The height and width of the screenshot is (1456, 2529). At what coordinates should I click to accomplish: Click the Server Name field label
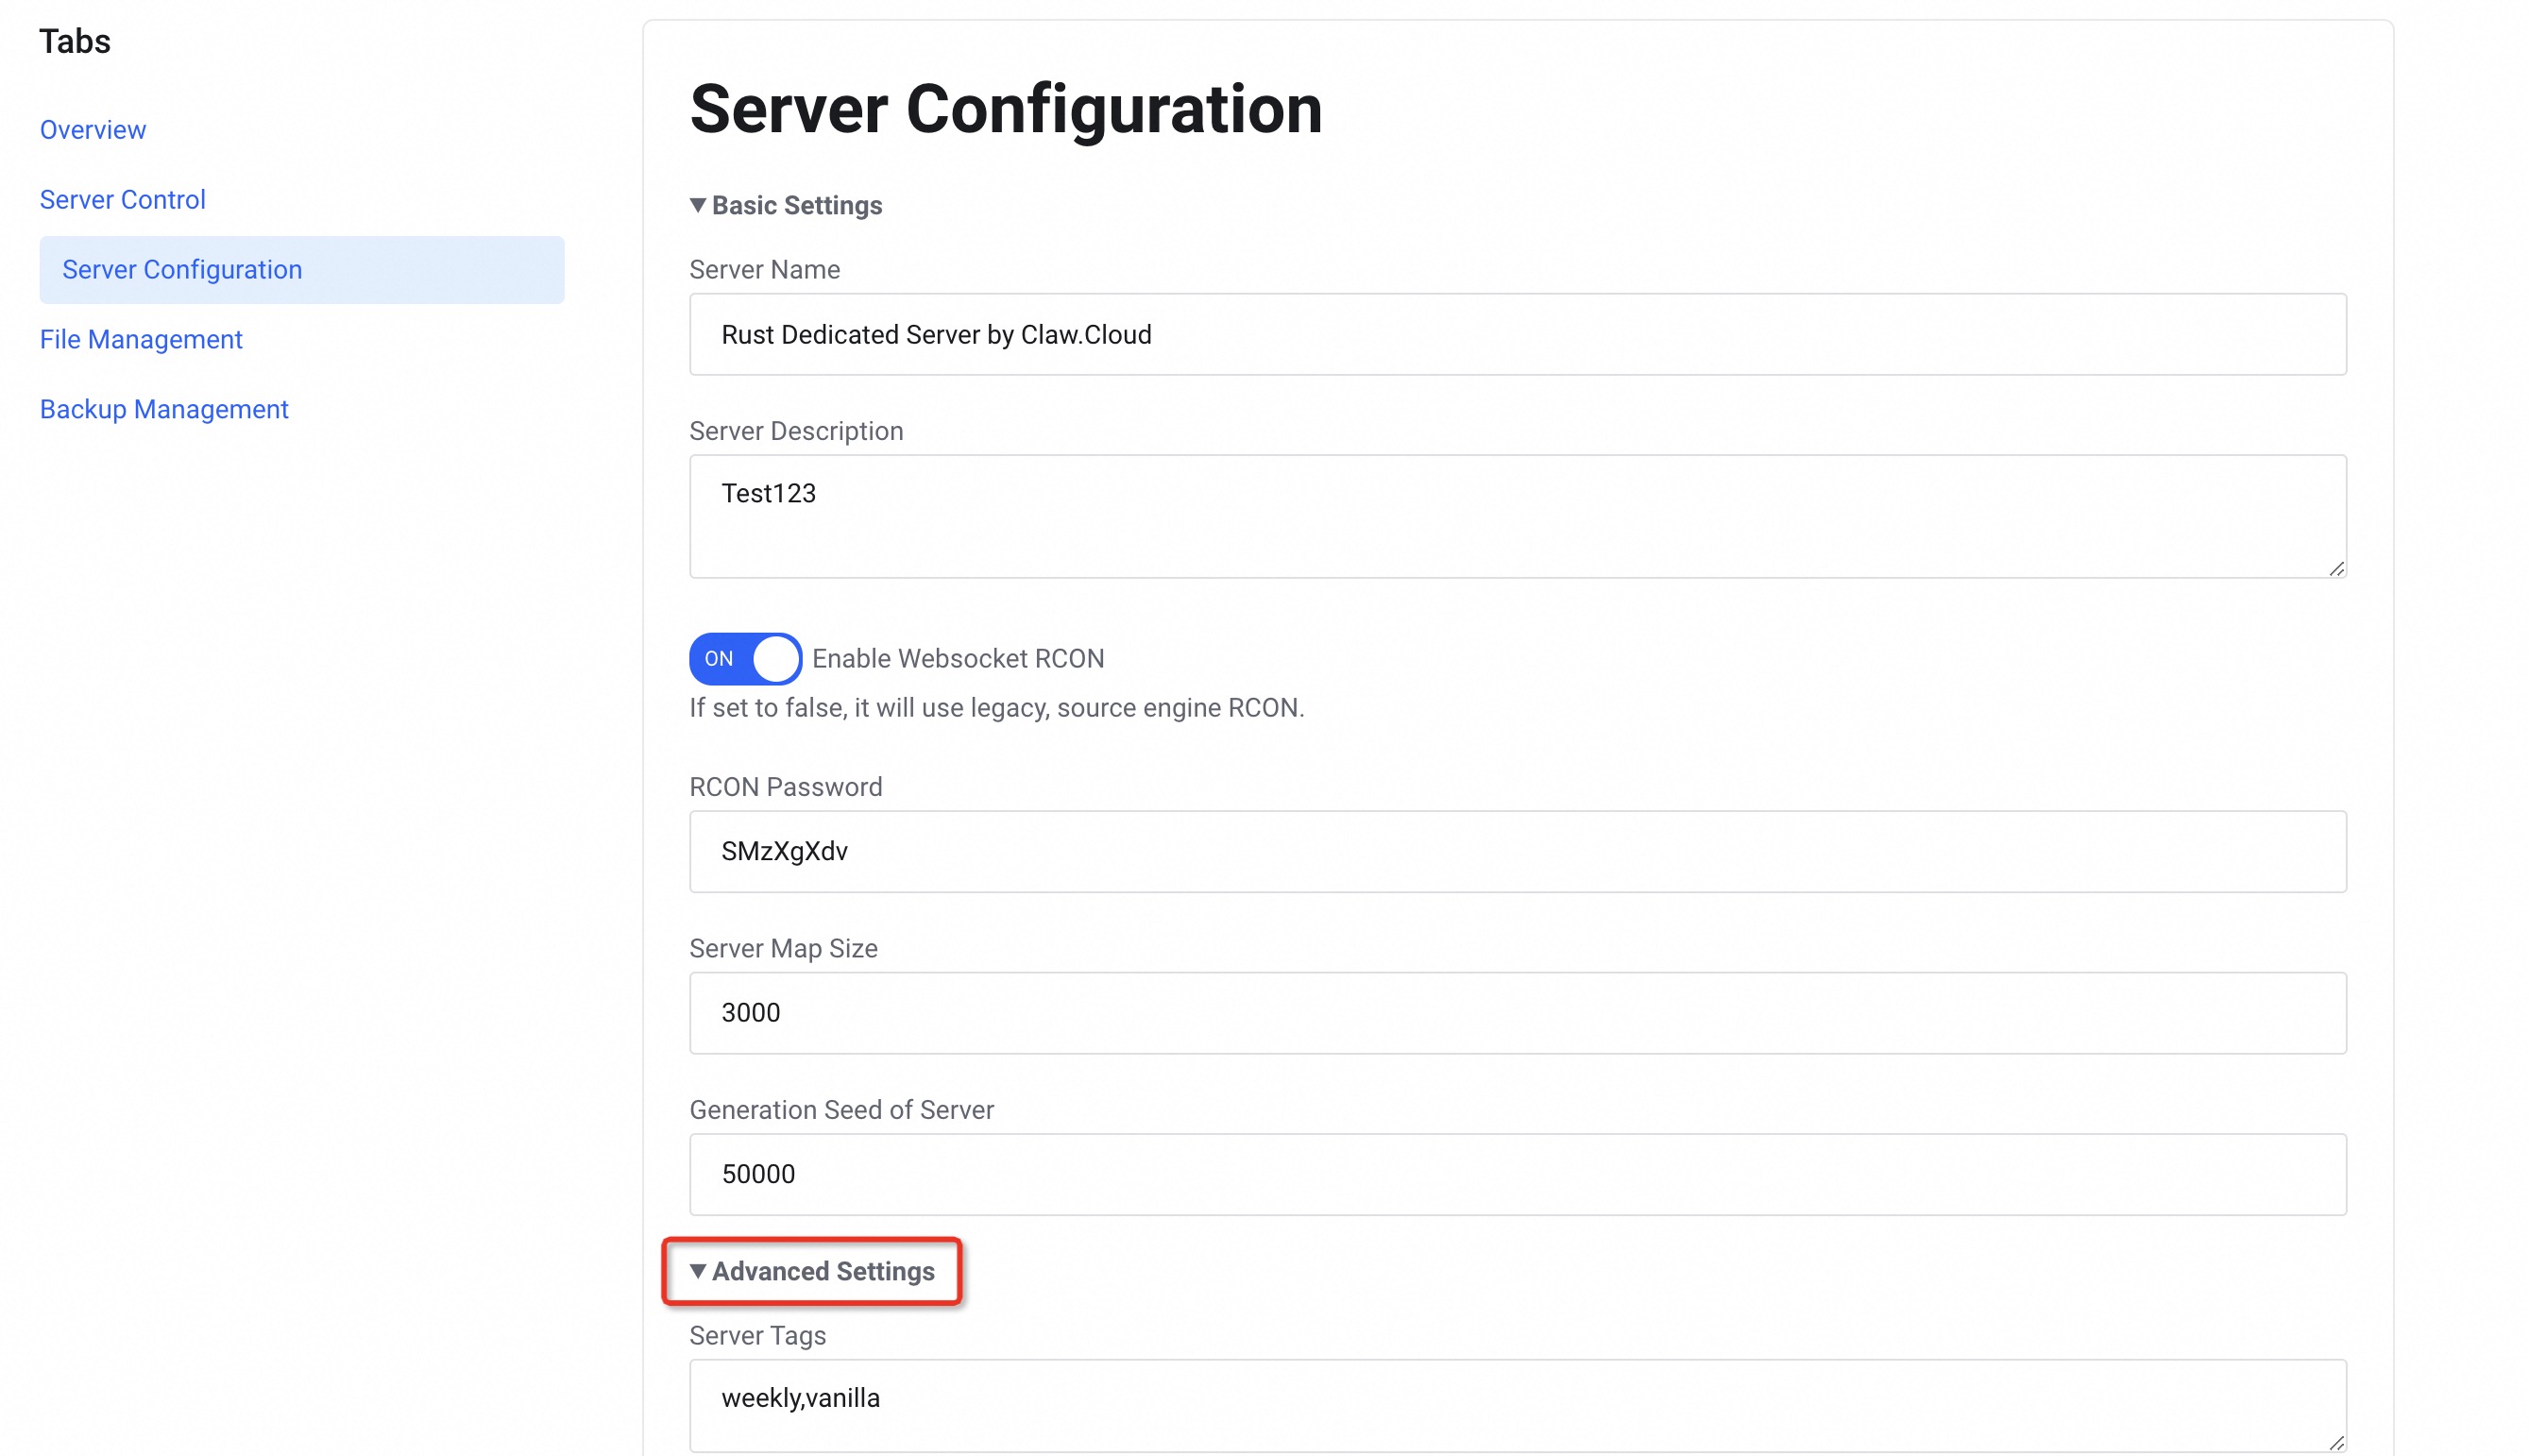(x=764, y=270)
